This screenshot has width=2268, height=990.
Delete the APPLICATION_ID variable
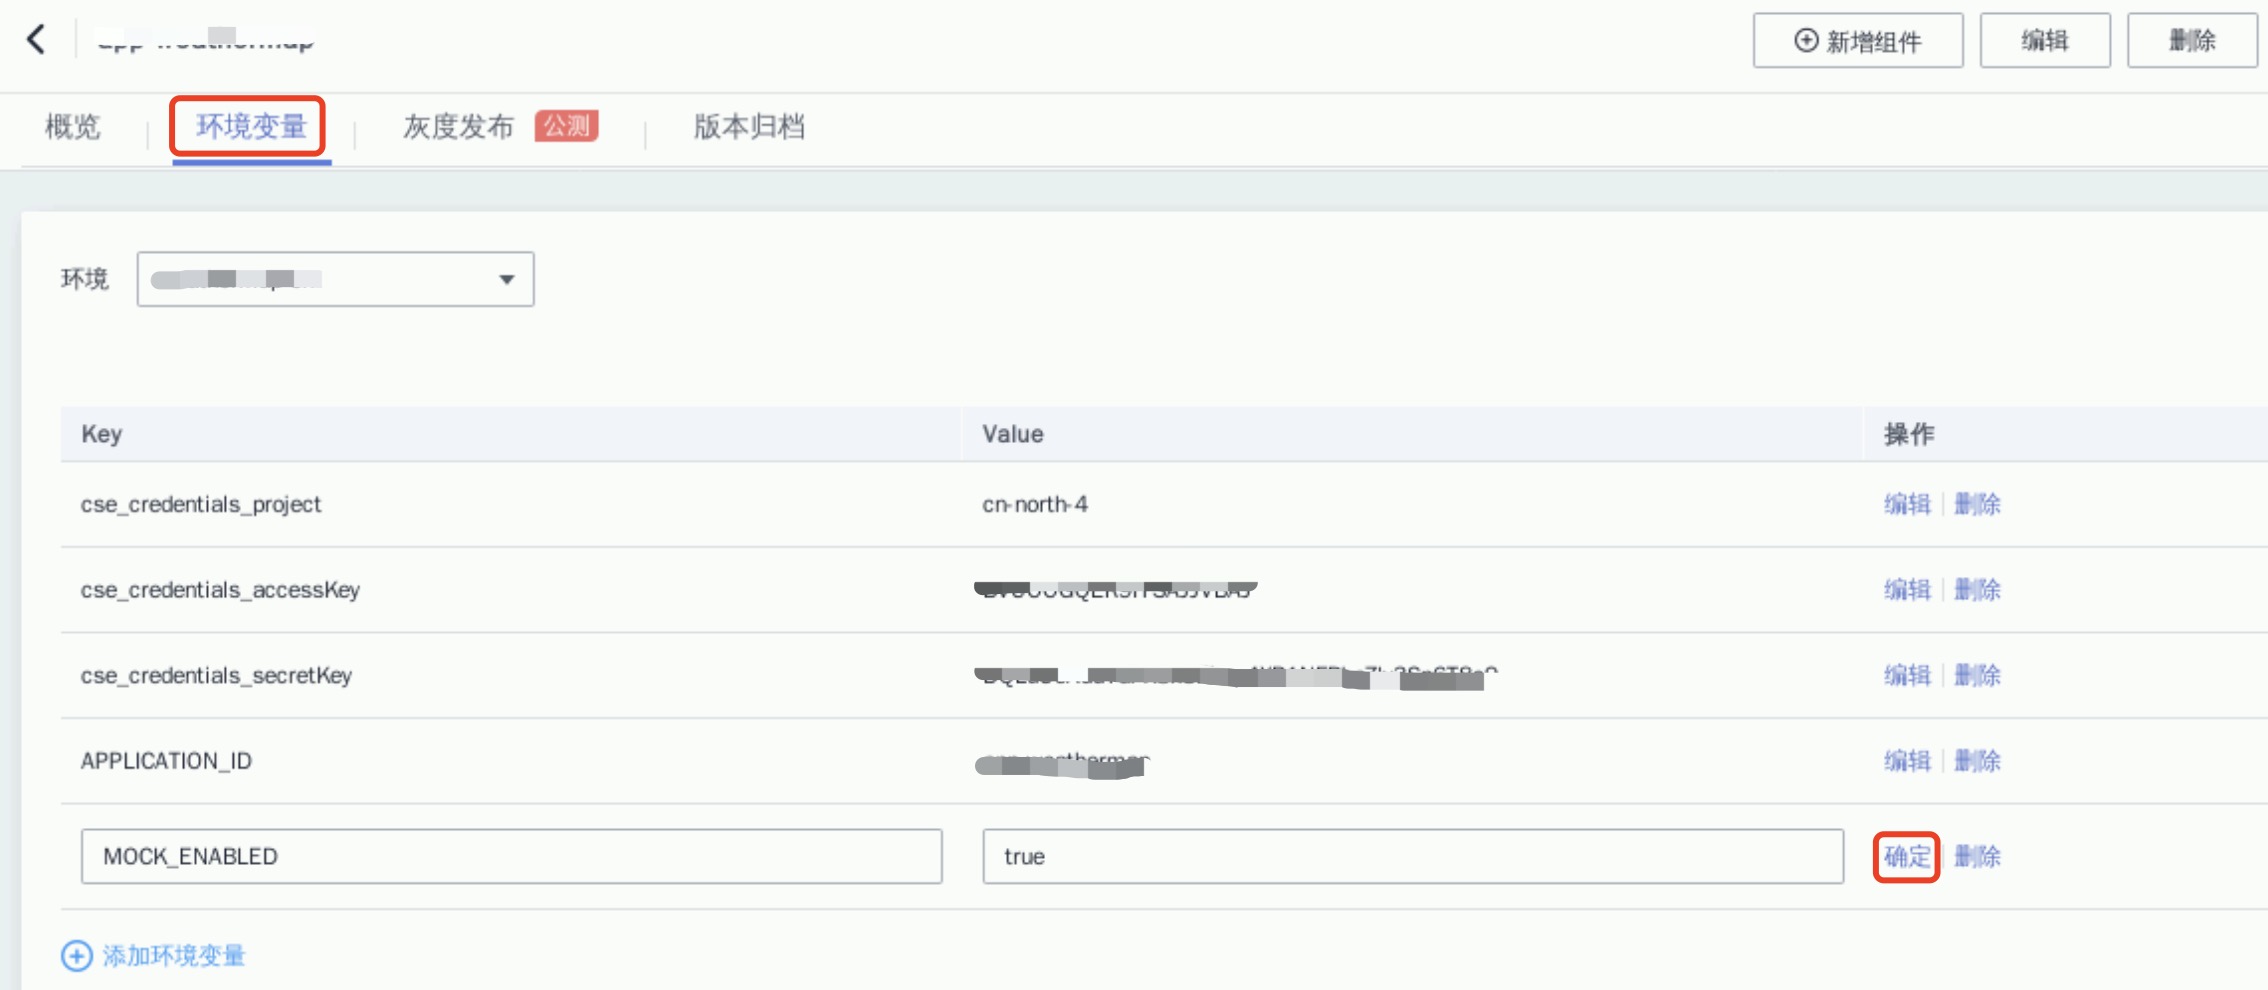point(1977,761)
